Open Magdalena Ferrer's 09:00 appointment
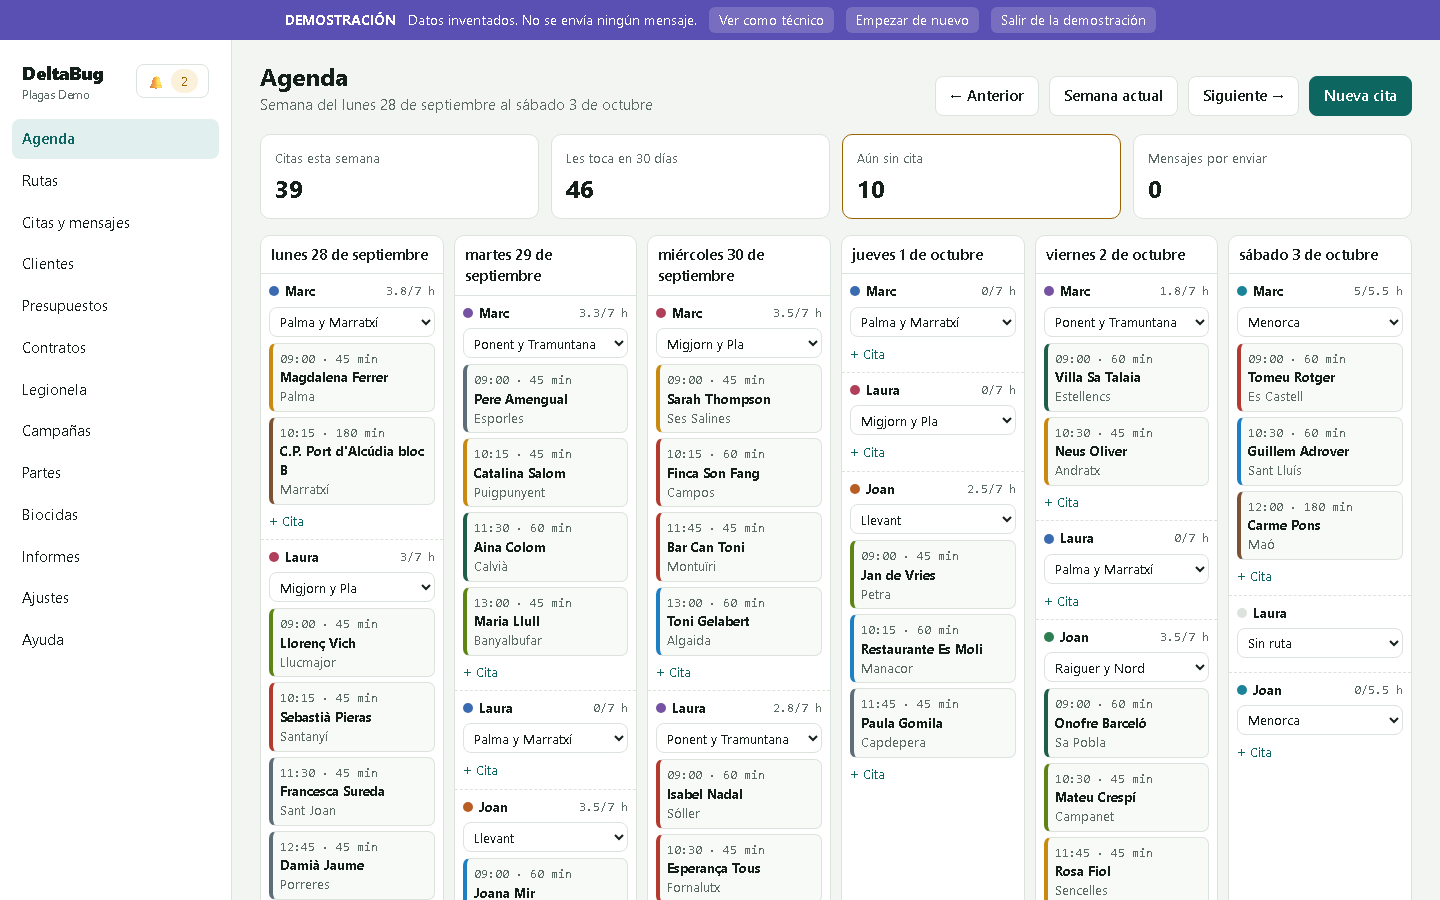Image resolution: width=1440 pixels, height=900 pixels. pos(352,377)
